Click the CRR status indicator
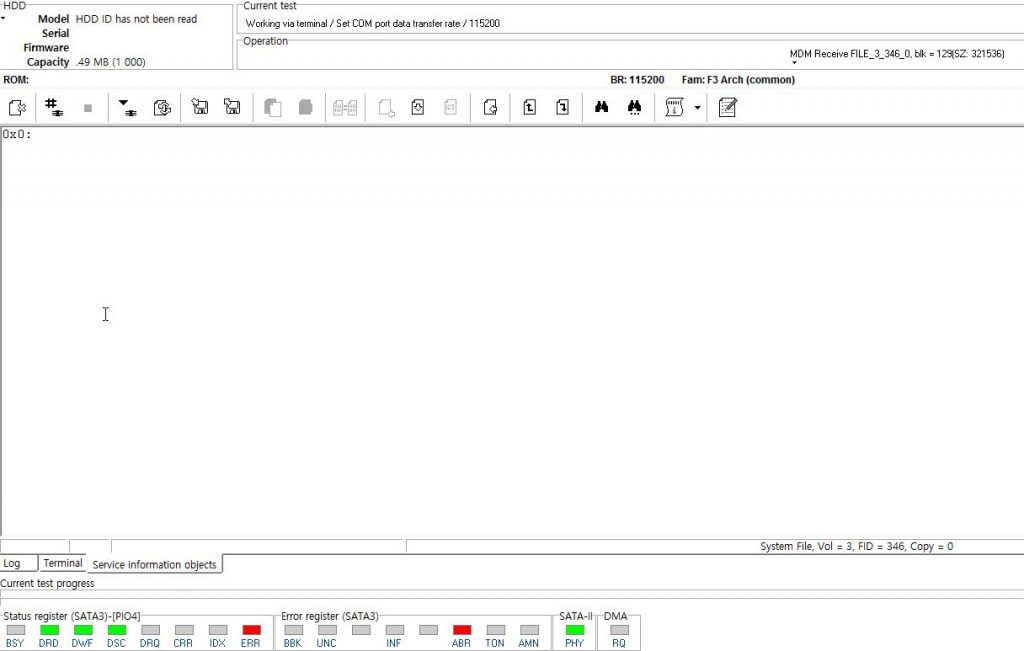 pos(184,630)
